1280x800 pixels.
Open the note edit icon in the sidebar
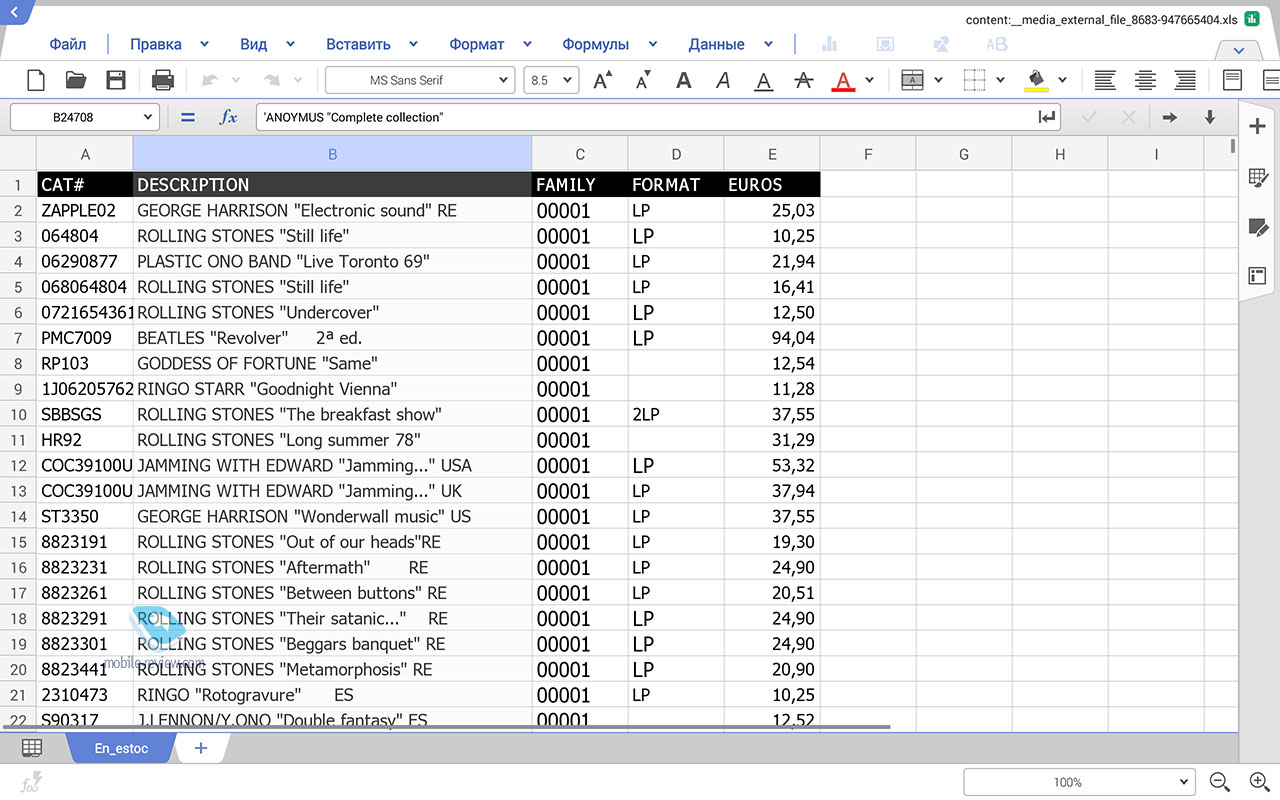pyautogui.click(x=1258, y=227)
